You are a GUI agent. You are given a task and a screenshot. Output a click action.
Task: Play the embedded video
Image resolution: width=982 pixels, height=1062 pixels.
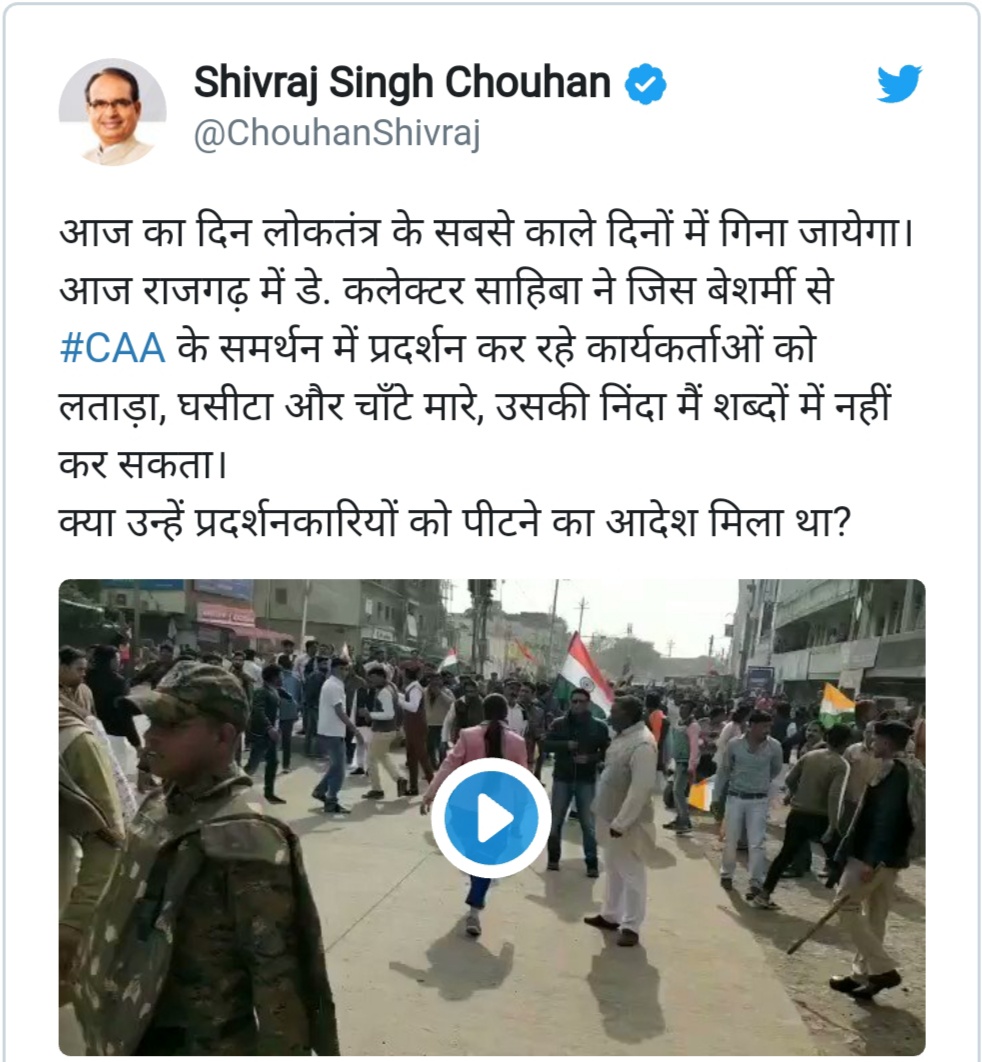pyautogui.click(x=491, y=817)
